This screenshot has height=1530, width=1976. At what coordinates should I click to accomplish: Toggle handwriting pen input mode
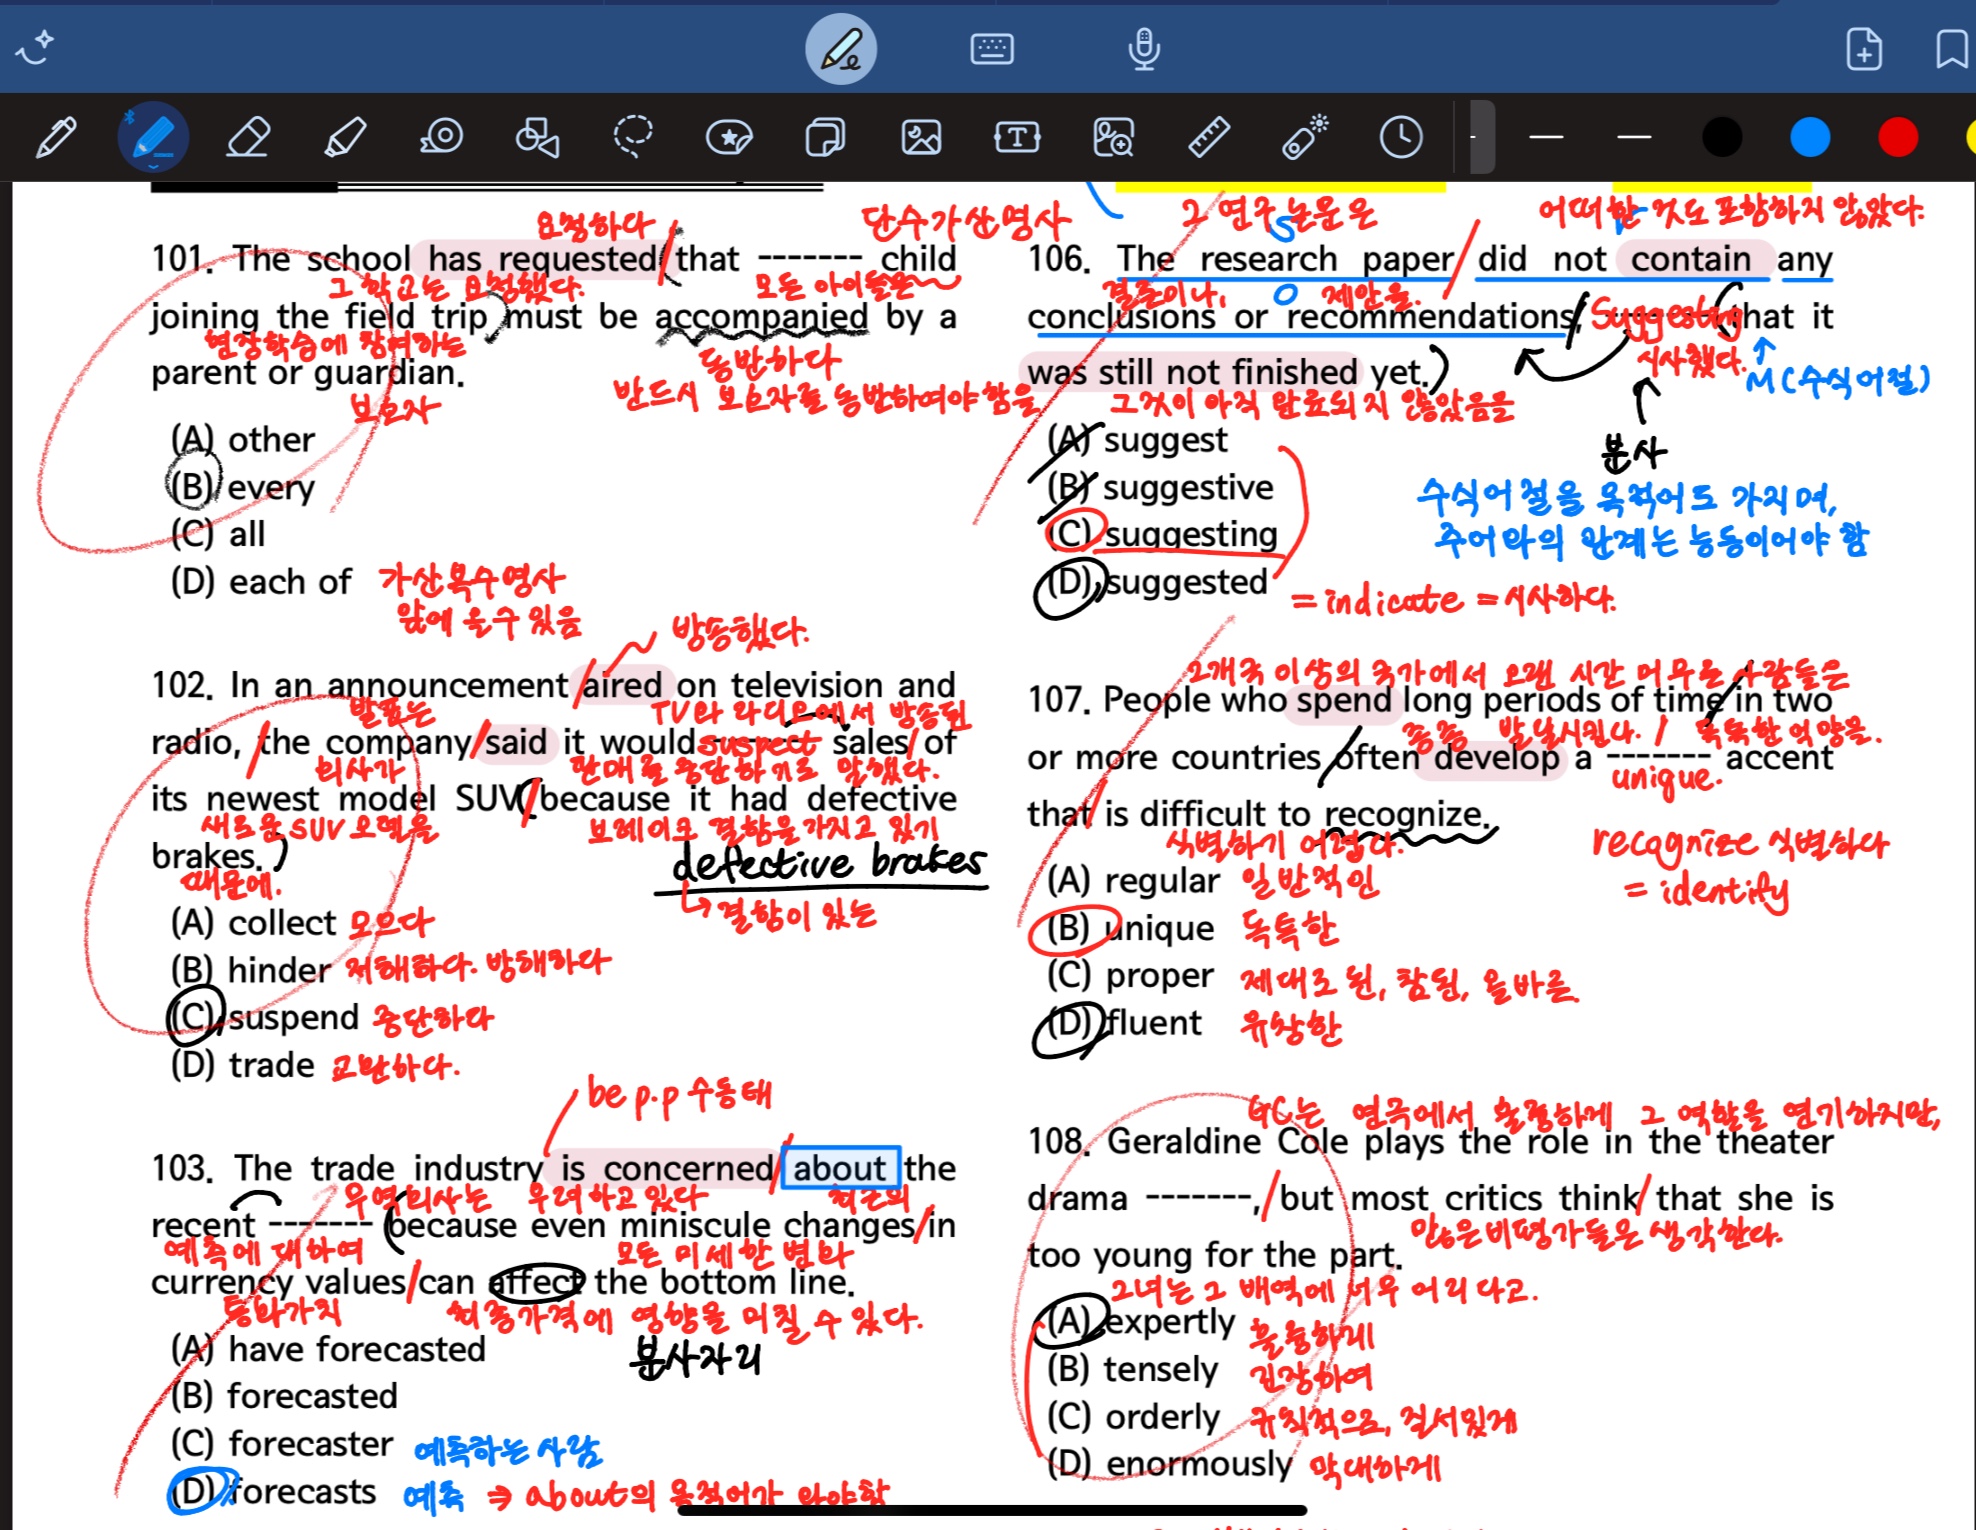840,49
